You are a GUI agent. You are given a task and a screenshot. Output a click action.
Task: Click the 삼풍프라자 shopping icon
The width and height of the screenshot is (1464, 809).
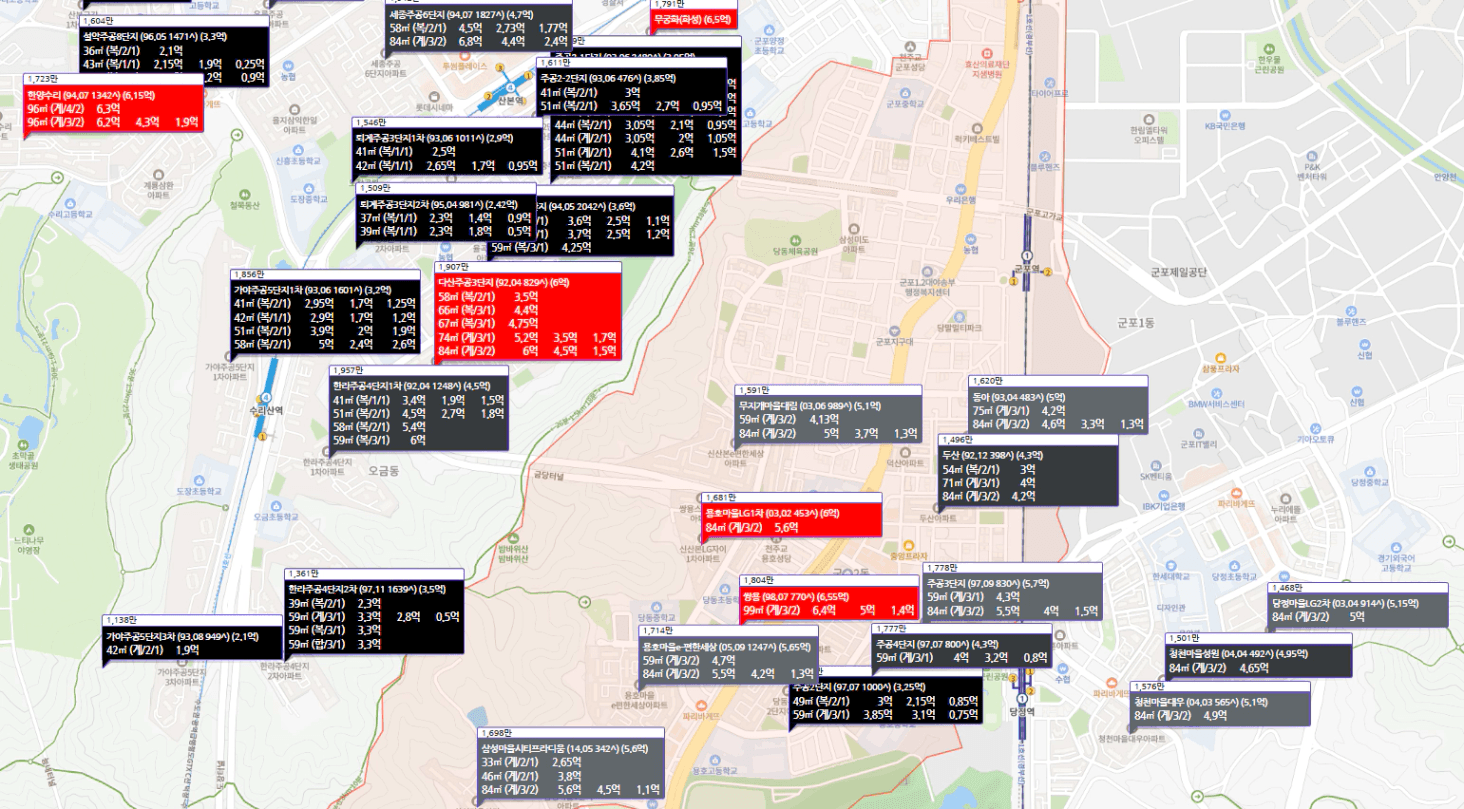(x=1219, y=357)
